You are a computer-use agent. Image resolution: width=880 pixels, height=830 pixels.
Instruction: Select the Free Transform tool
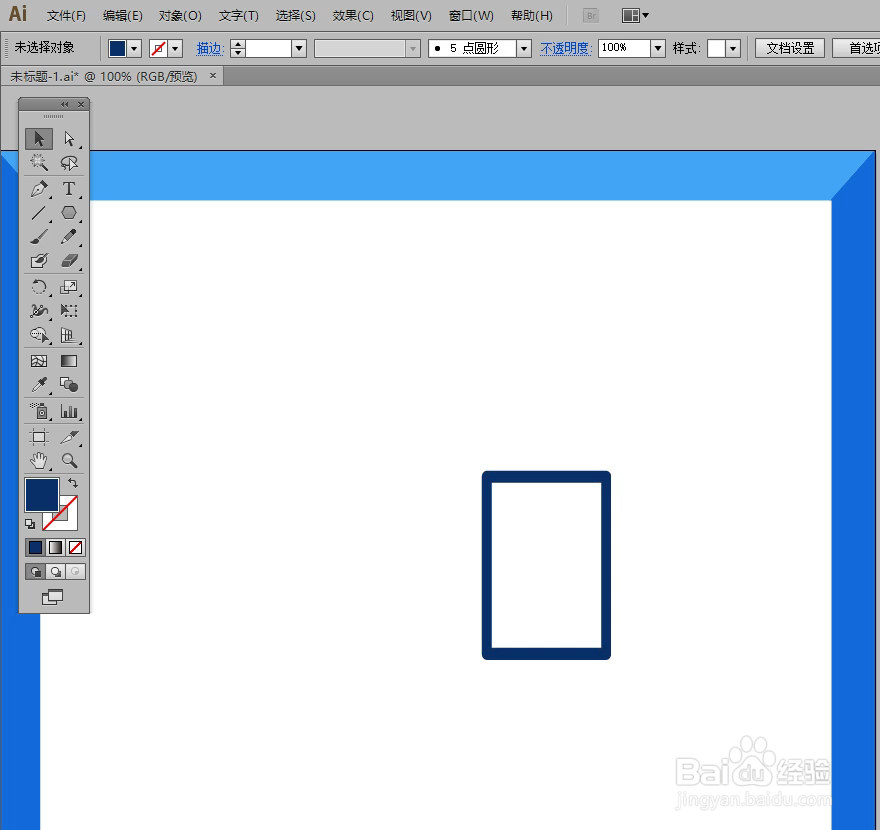click(x=69, y=311)
